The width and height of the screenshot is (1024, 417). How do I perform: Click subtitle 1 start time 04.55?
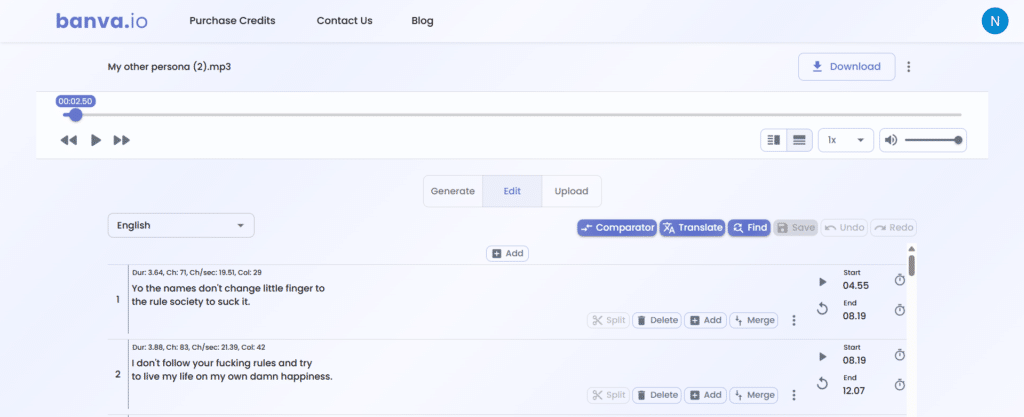coord(856,286)
